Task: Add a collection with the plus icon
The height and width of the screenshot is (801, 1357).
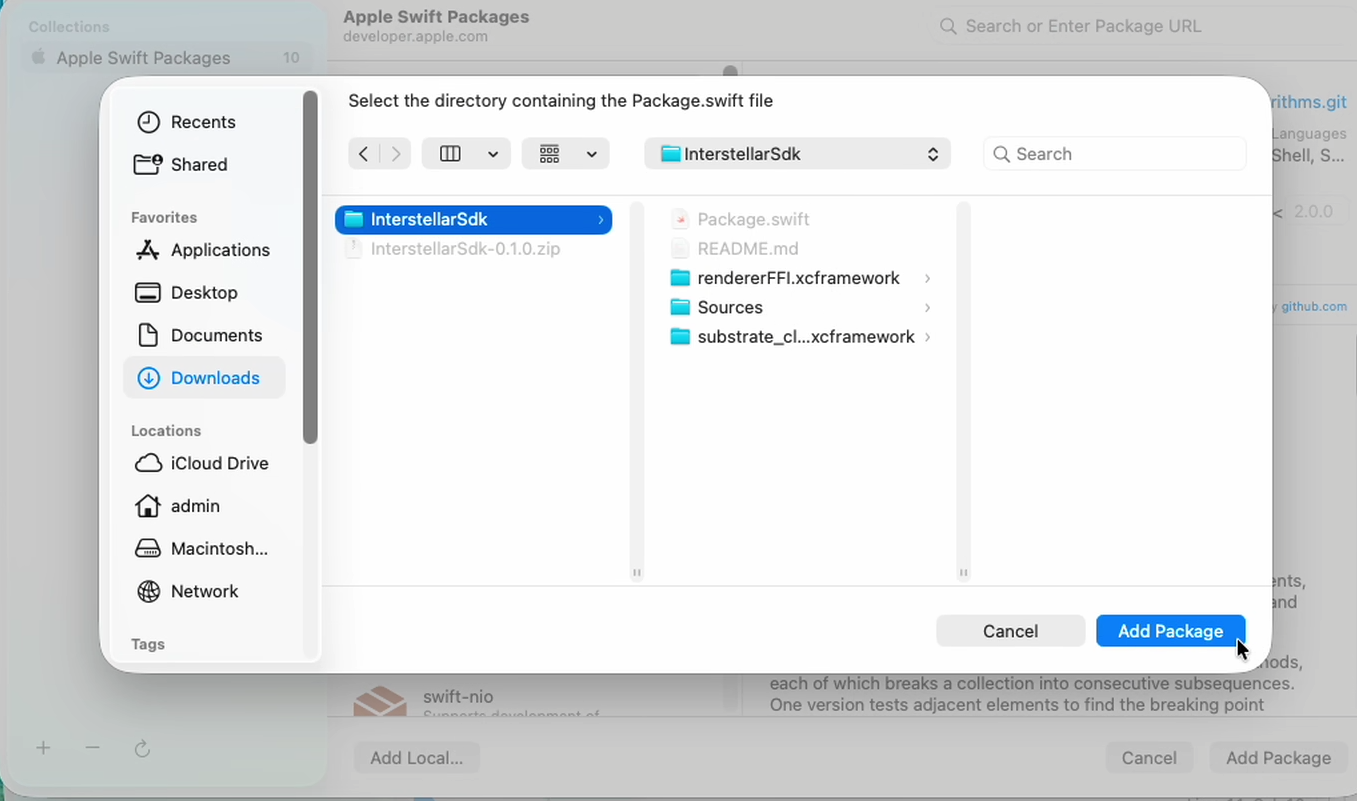Action: click(x=43, y=748)
